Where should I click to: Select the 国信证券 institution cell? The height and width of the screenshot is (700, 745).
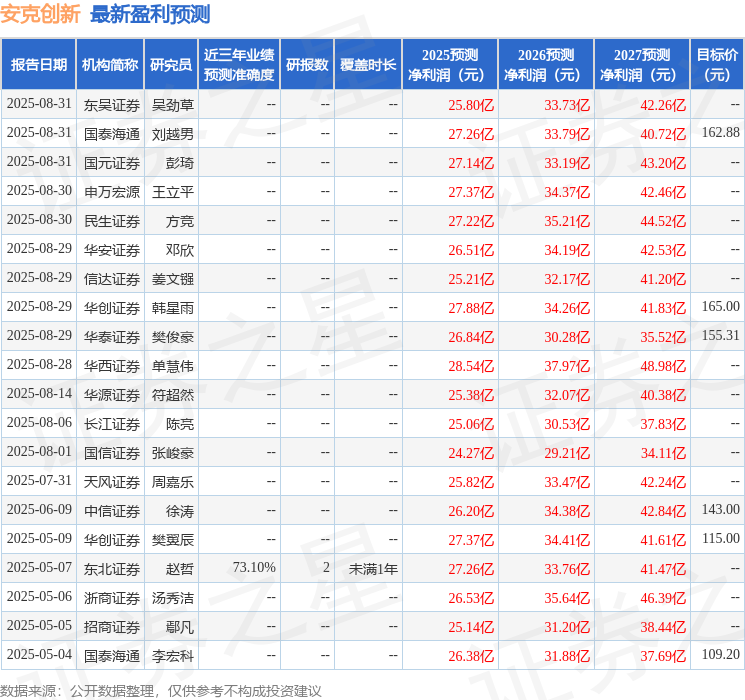pyautogui.click(x=112, y=453)
